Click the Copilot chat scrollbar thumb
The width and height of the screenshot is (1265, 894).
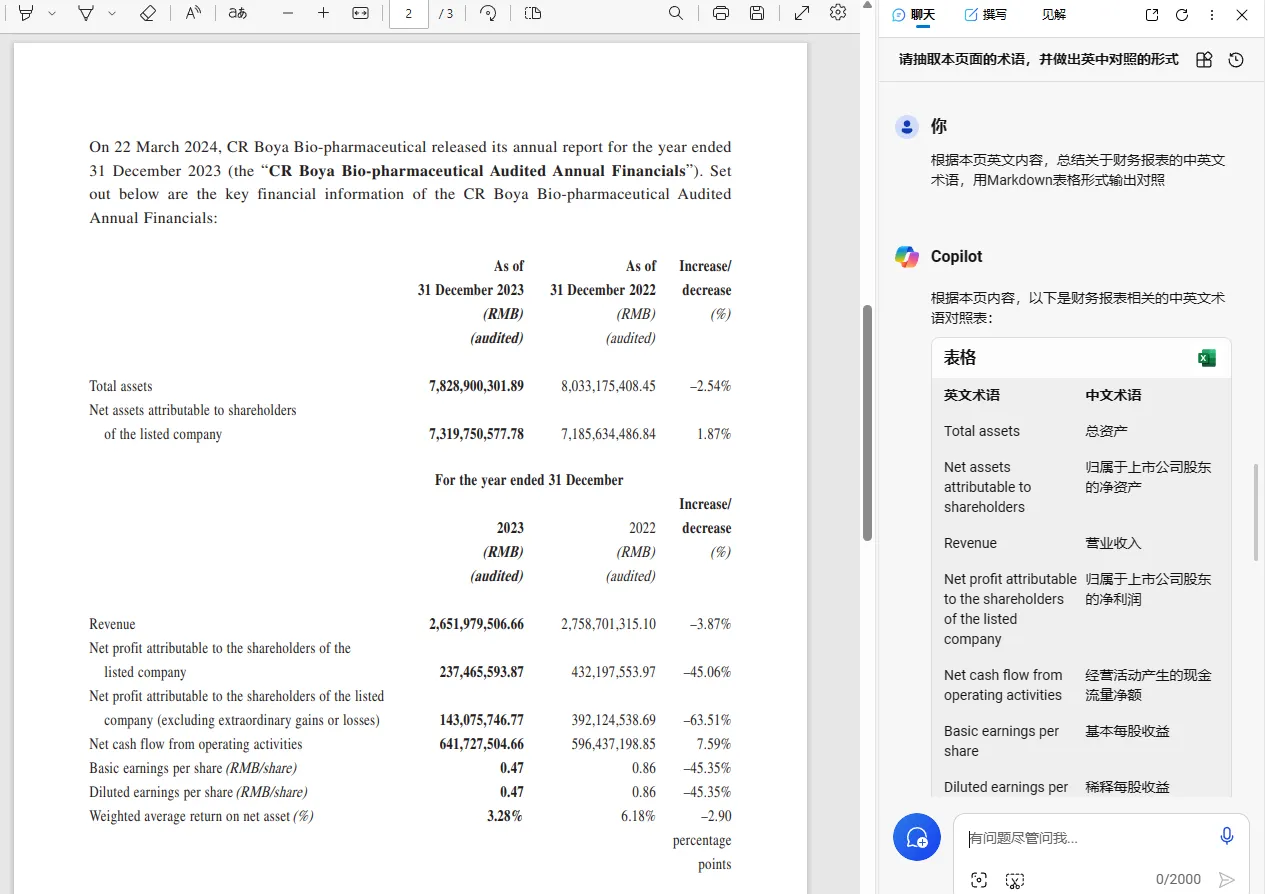click(1258, 512)
